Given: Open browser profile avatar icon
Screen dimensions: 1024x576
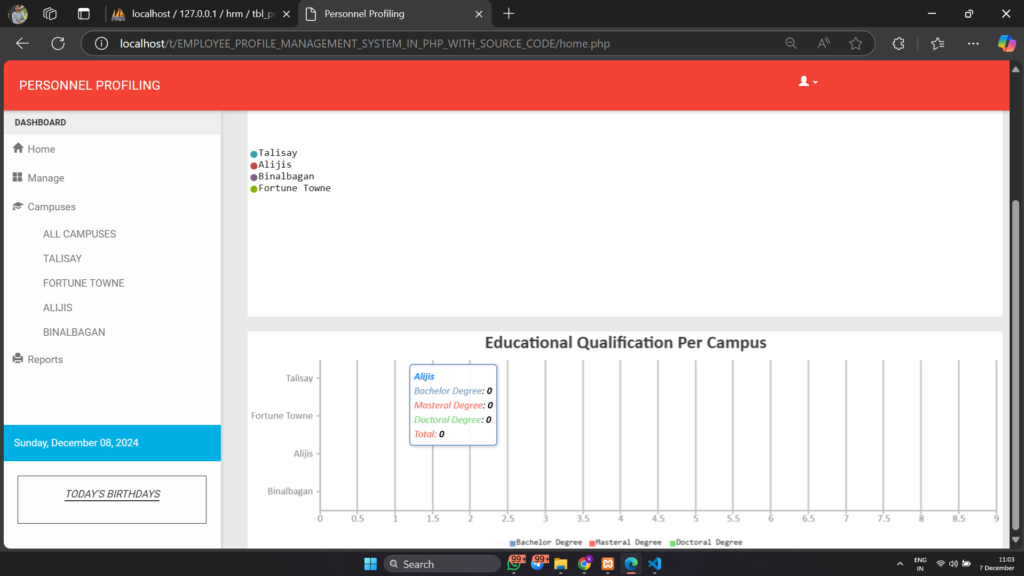Looking at the screenshot, I should click(18, 14).
